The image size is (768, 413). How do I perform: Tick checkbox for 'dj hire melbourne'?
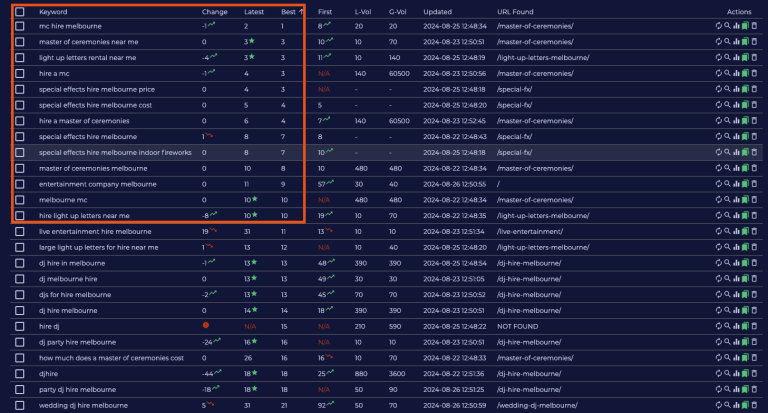20,311
